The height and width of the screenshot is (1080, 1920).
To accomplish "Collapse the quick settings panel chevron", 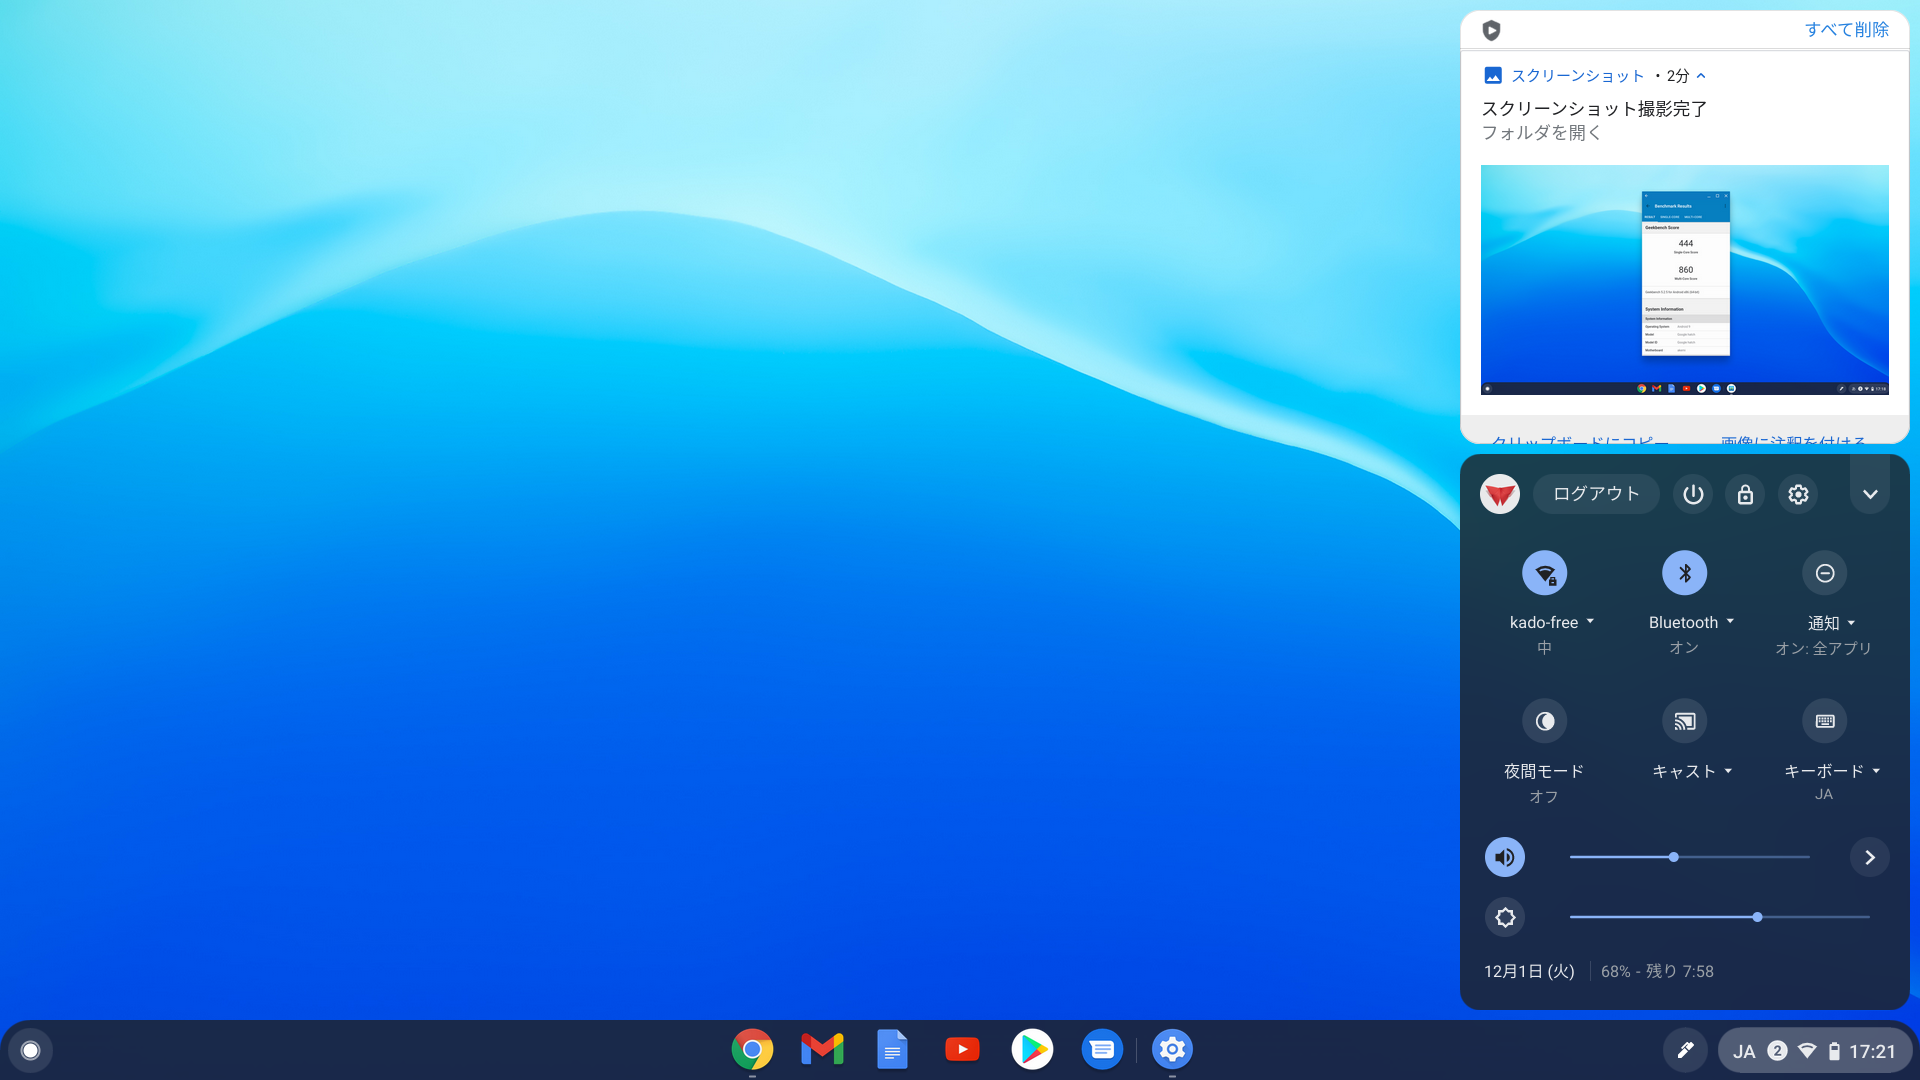I will coord(1869,494).
